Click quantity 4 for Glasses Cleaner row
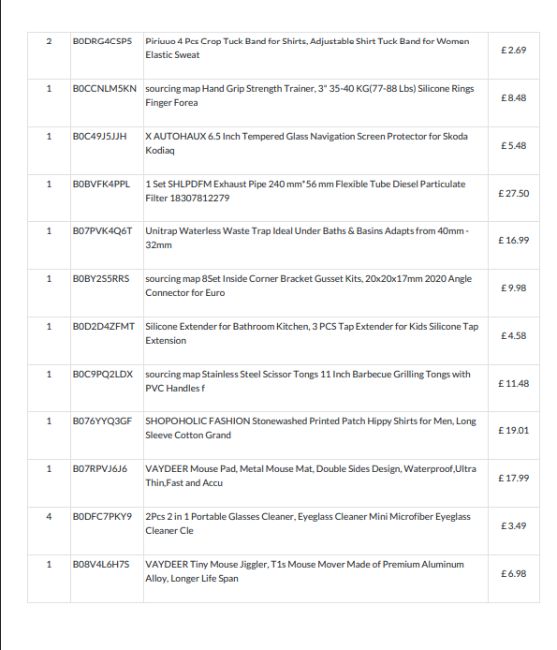 click(49, 517)
